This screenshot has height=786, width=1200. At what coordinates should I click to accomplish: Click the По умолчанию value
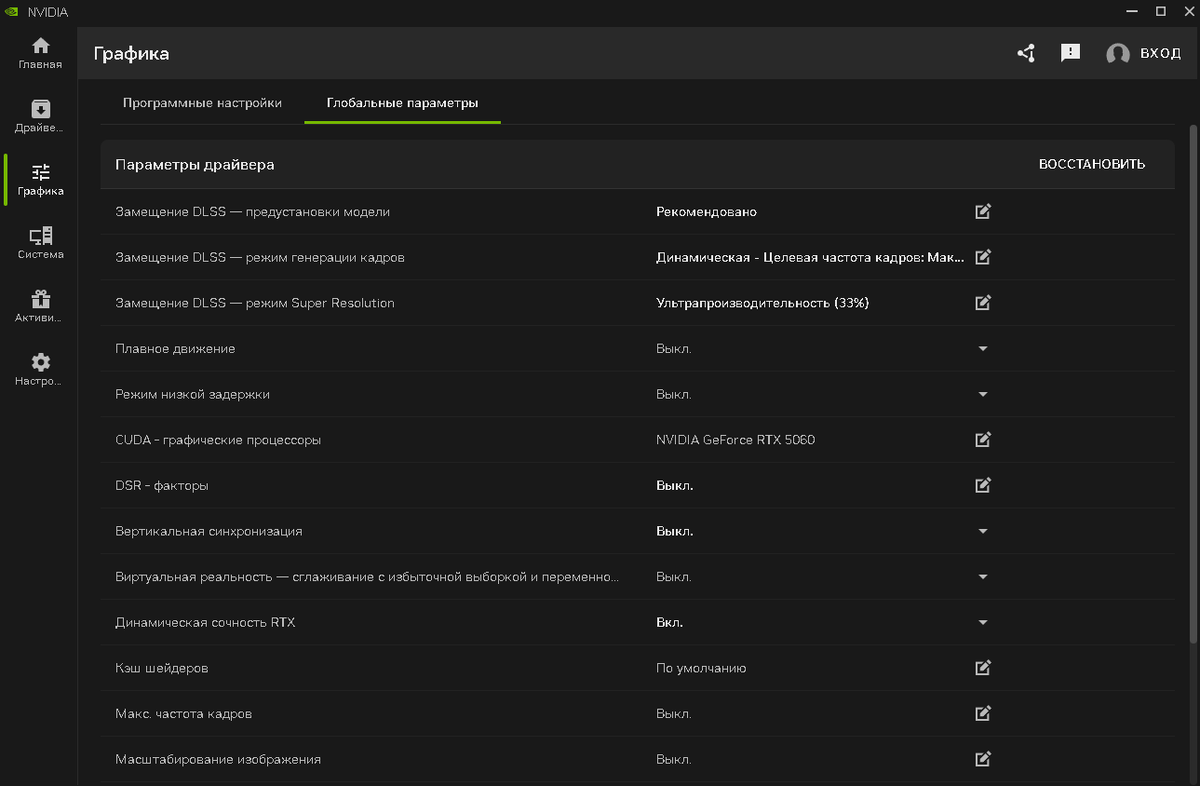coord(701,668)
